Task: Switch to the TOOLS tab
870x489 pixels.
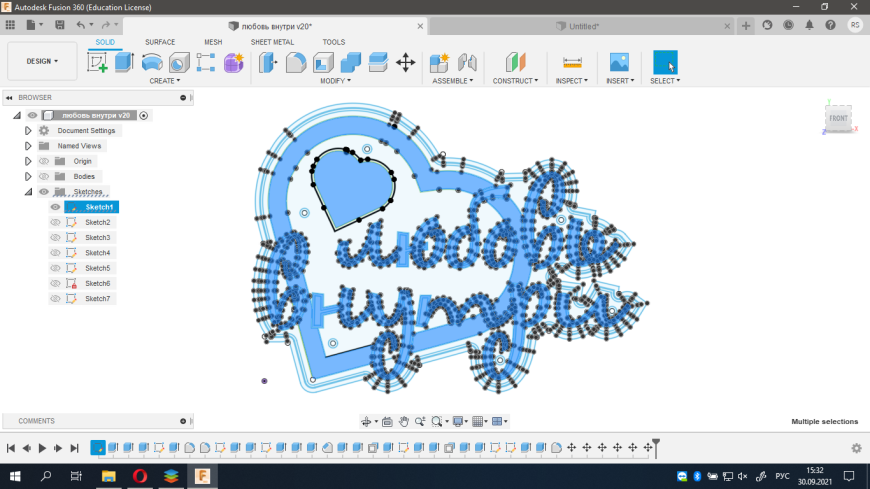Action: pos(333,42)
